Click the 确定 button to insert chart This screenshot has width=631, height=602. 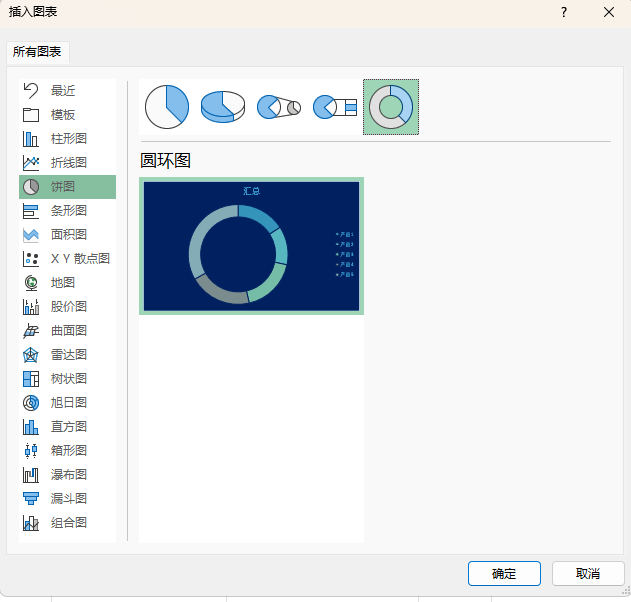pyautogui.click(x=504, y=573)
